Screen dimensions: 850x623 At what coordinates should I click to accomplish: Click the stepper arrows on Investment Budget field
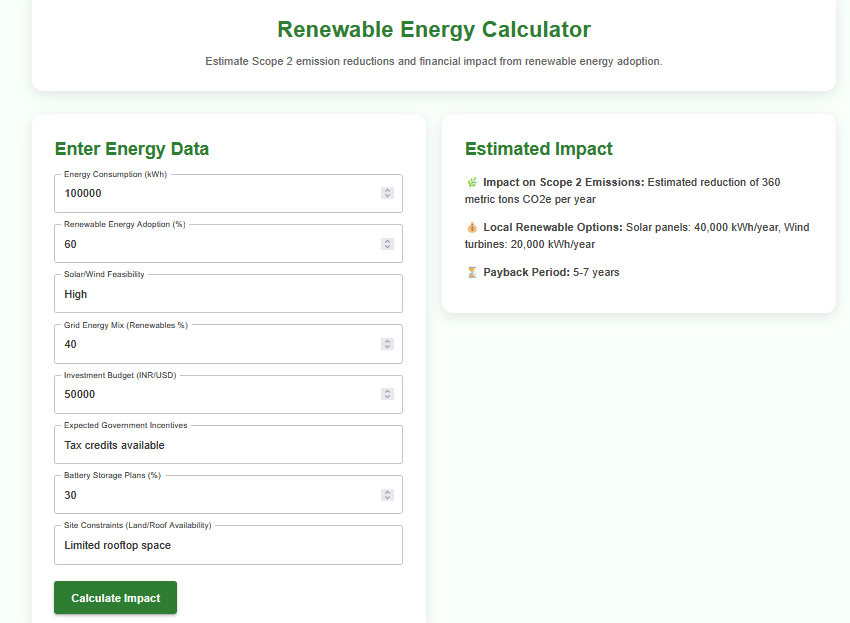[x=387, y=394]
